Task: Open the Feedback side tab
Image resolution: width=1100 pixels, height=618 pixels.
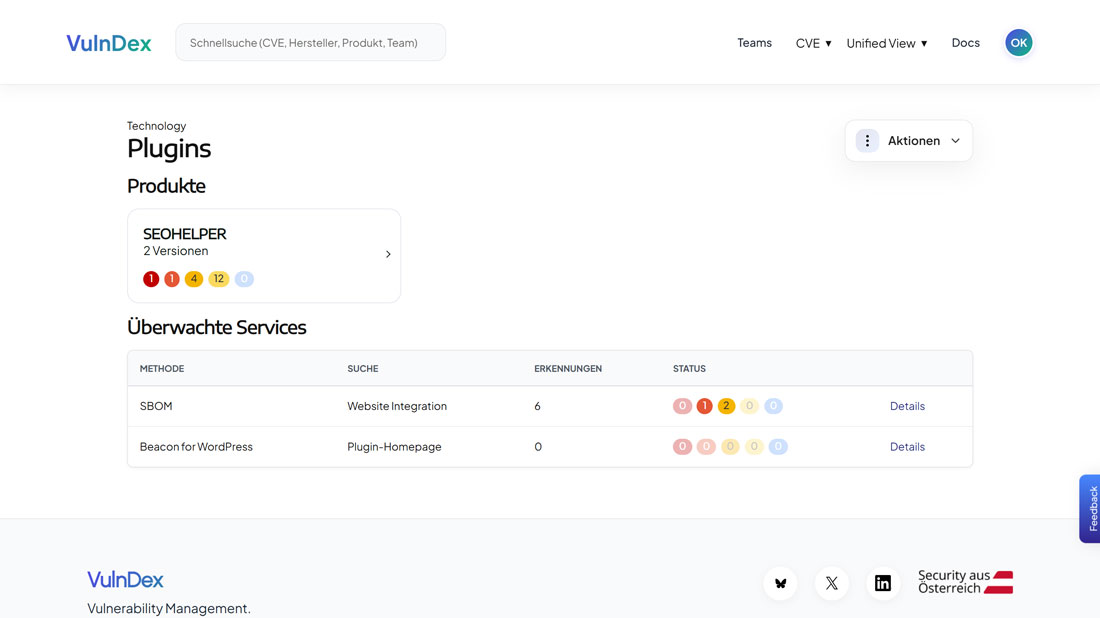Action: pos(1091,508)
